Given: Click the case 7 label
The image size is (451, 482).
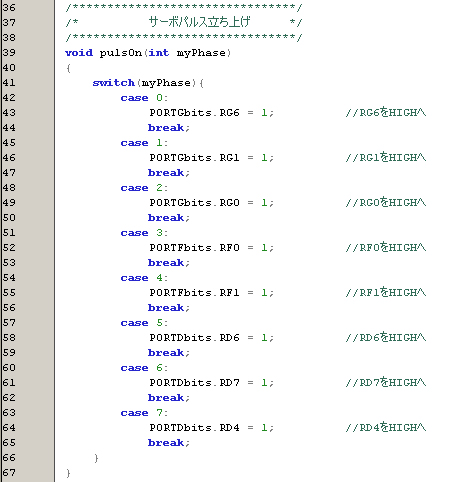Looking at the screenshot, I should click(144, 413).
